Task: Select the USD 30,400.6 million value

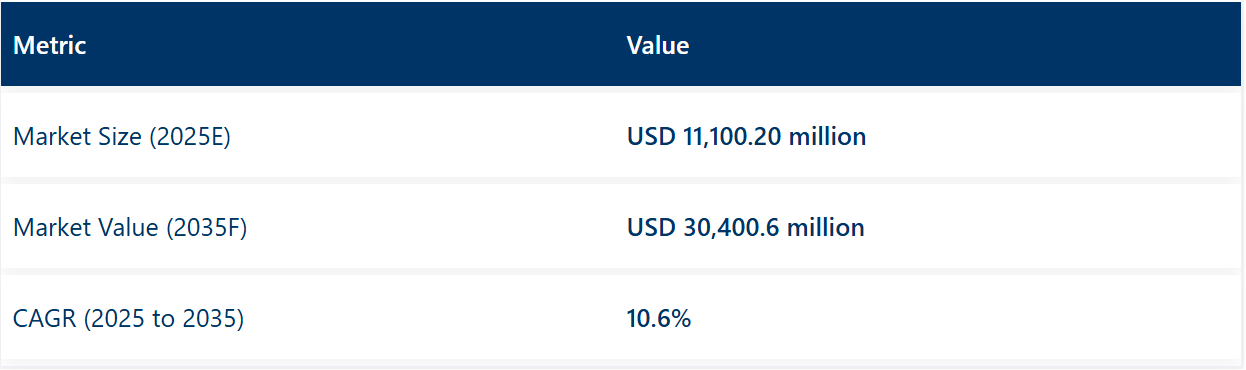Action: point(746,228)
